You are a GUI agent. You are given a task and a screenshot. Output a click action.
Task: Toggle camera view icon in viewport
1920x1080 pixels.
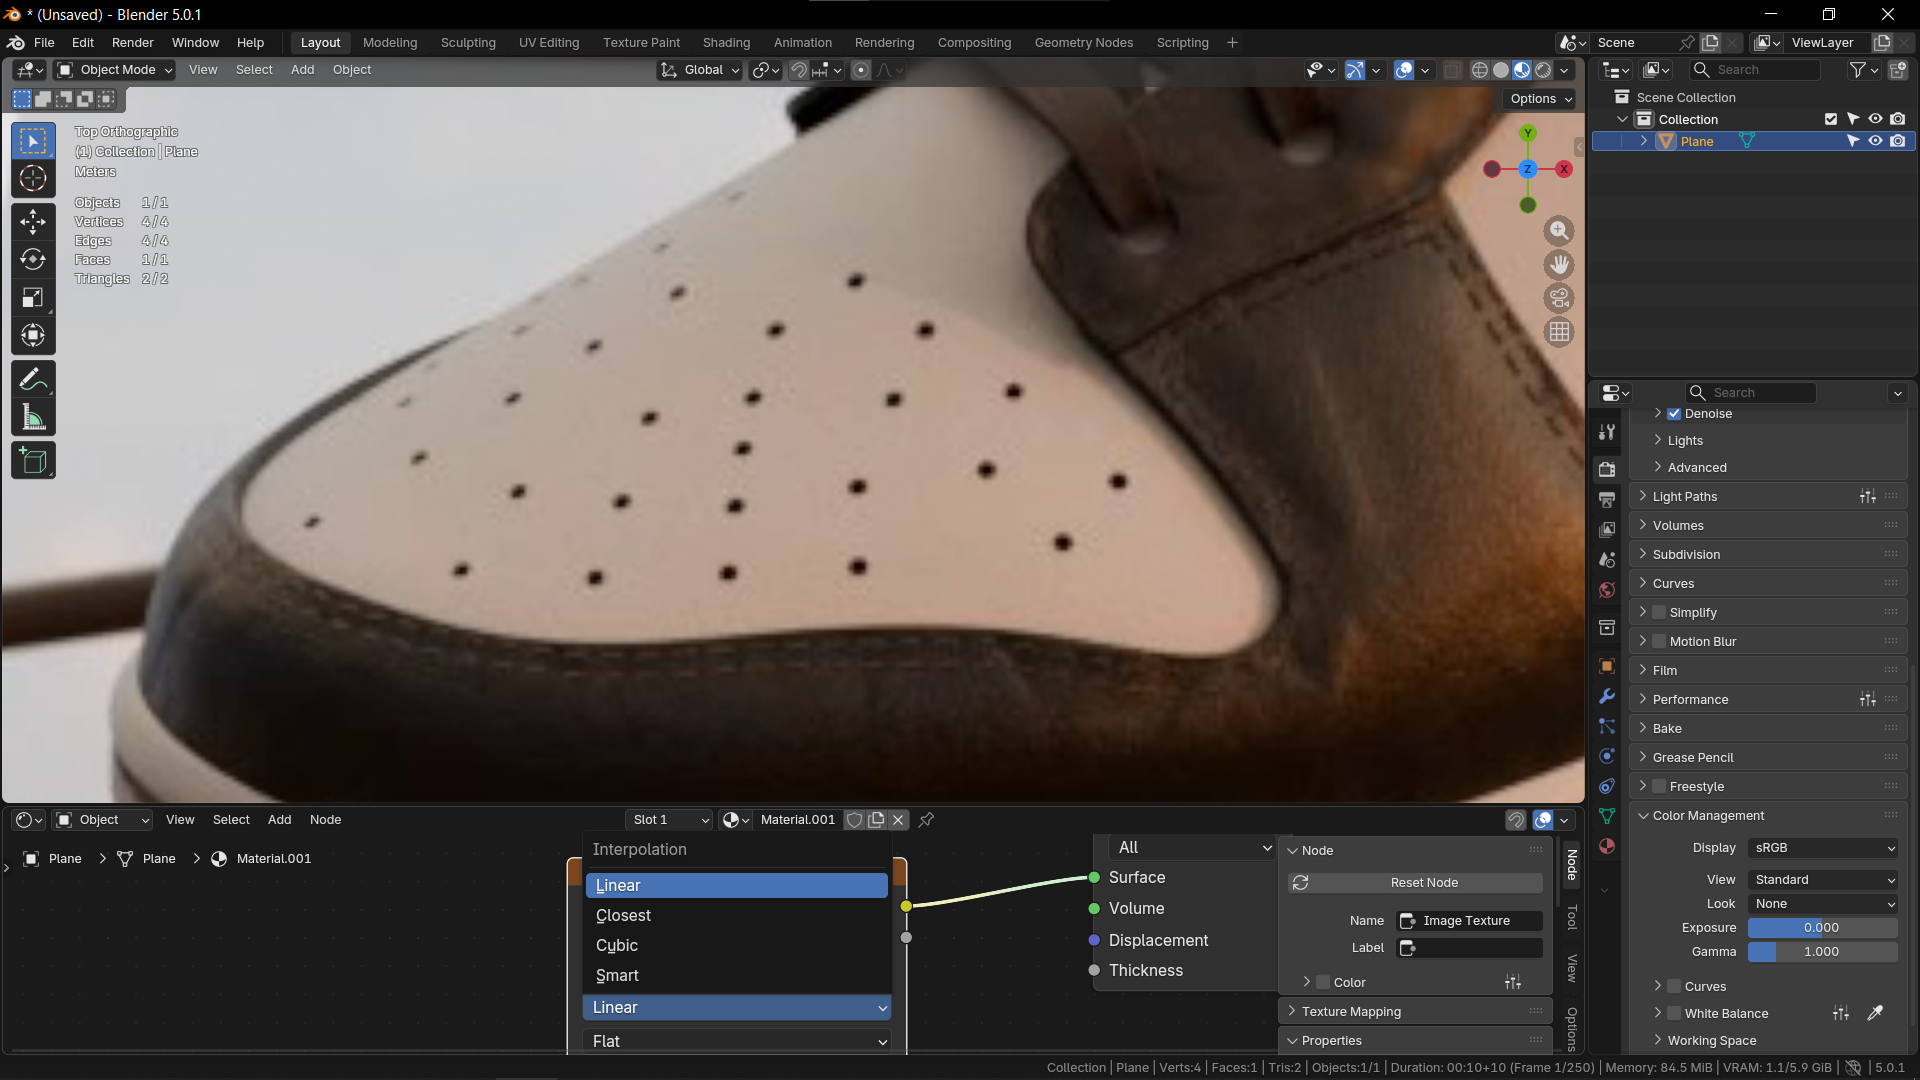(x=1559, y=298)
